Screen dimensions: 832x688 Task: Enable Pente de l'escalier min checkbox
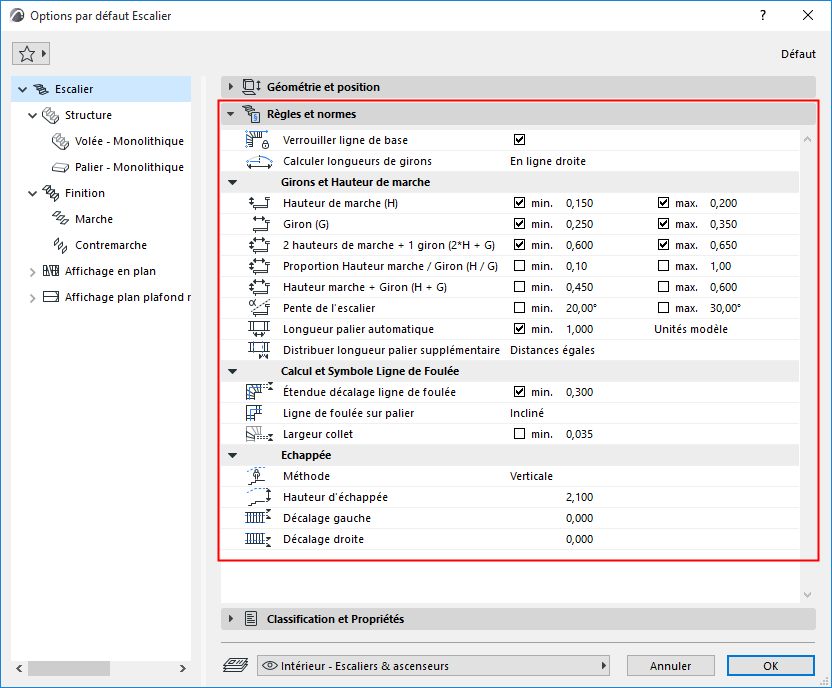pyautogui.click(x=519, y=308)
